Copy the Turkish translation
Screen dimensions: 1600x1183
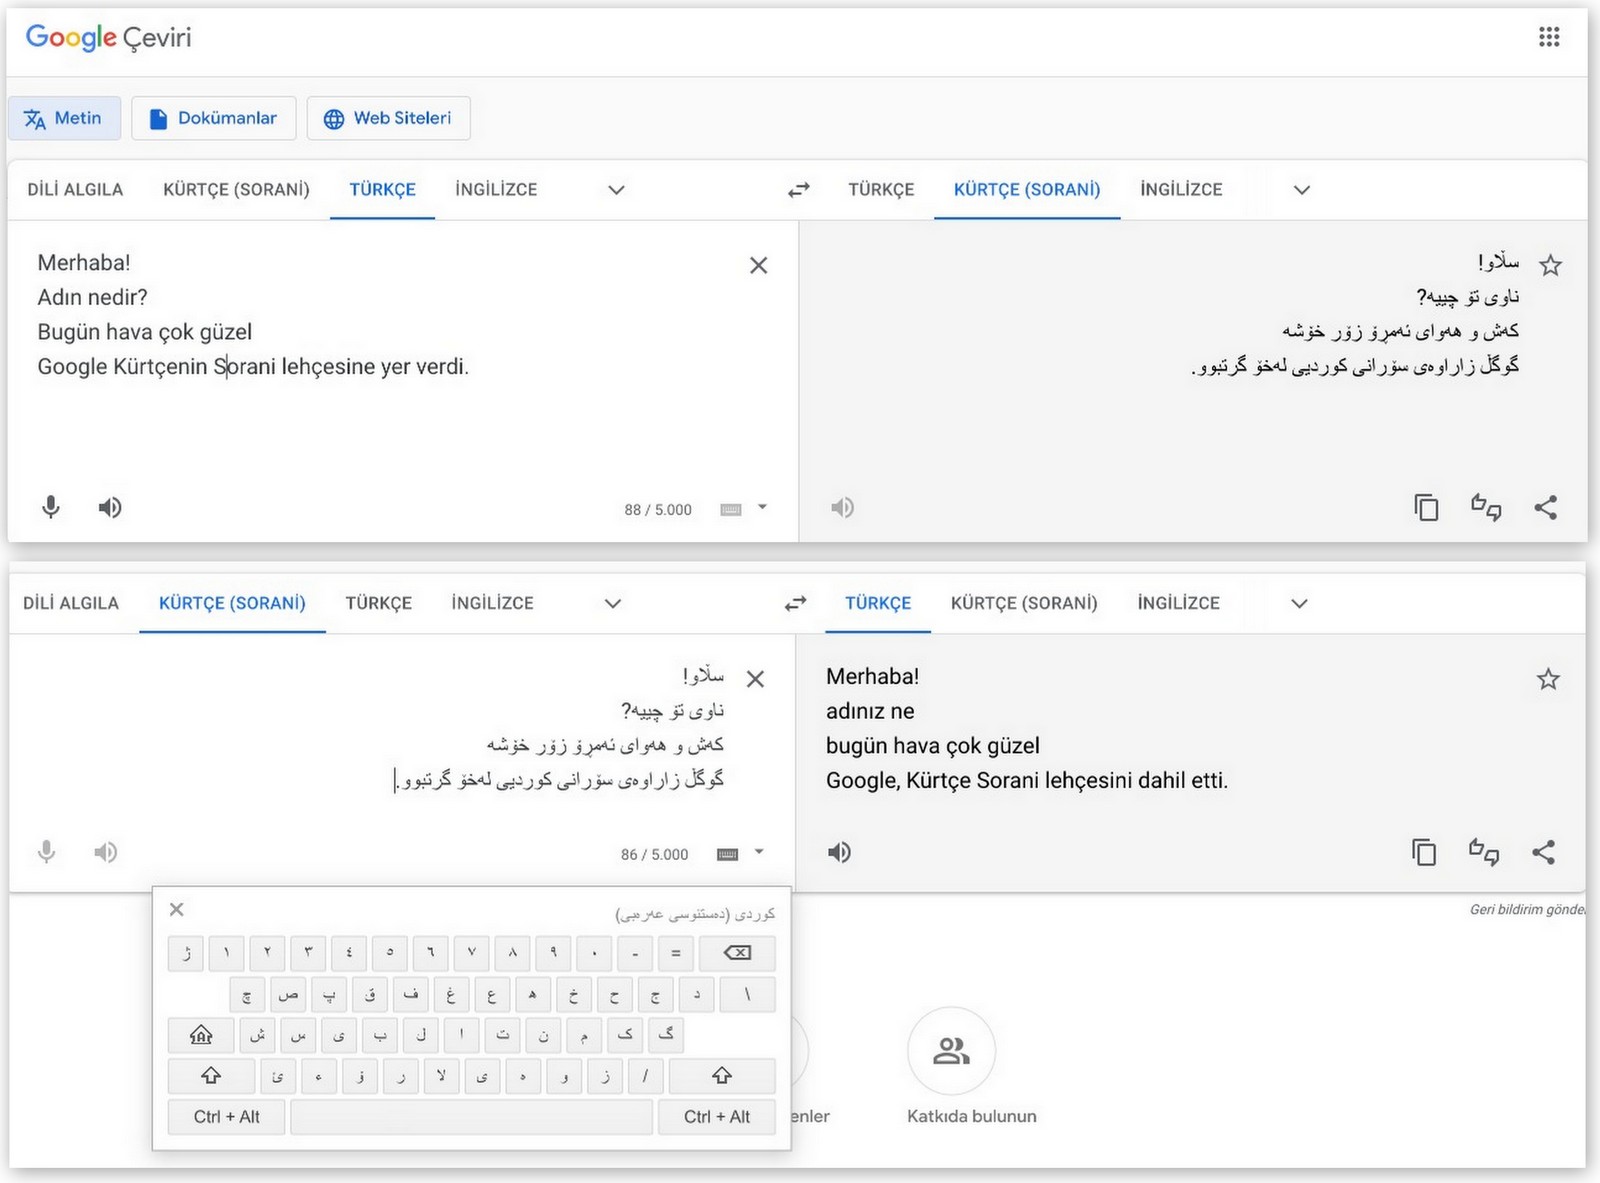[1424, 852]
